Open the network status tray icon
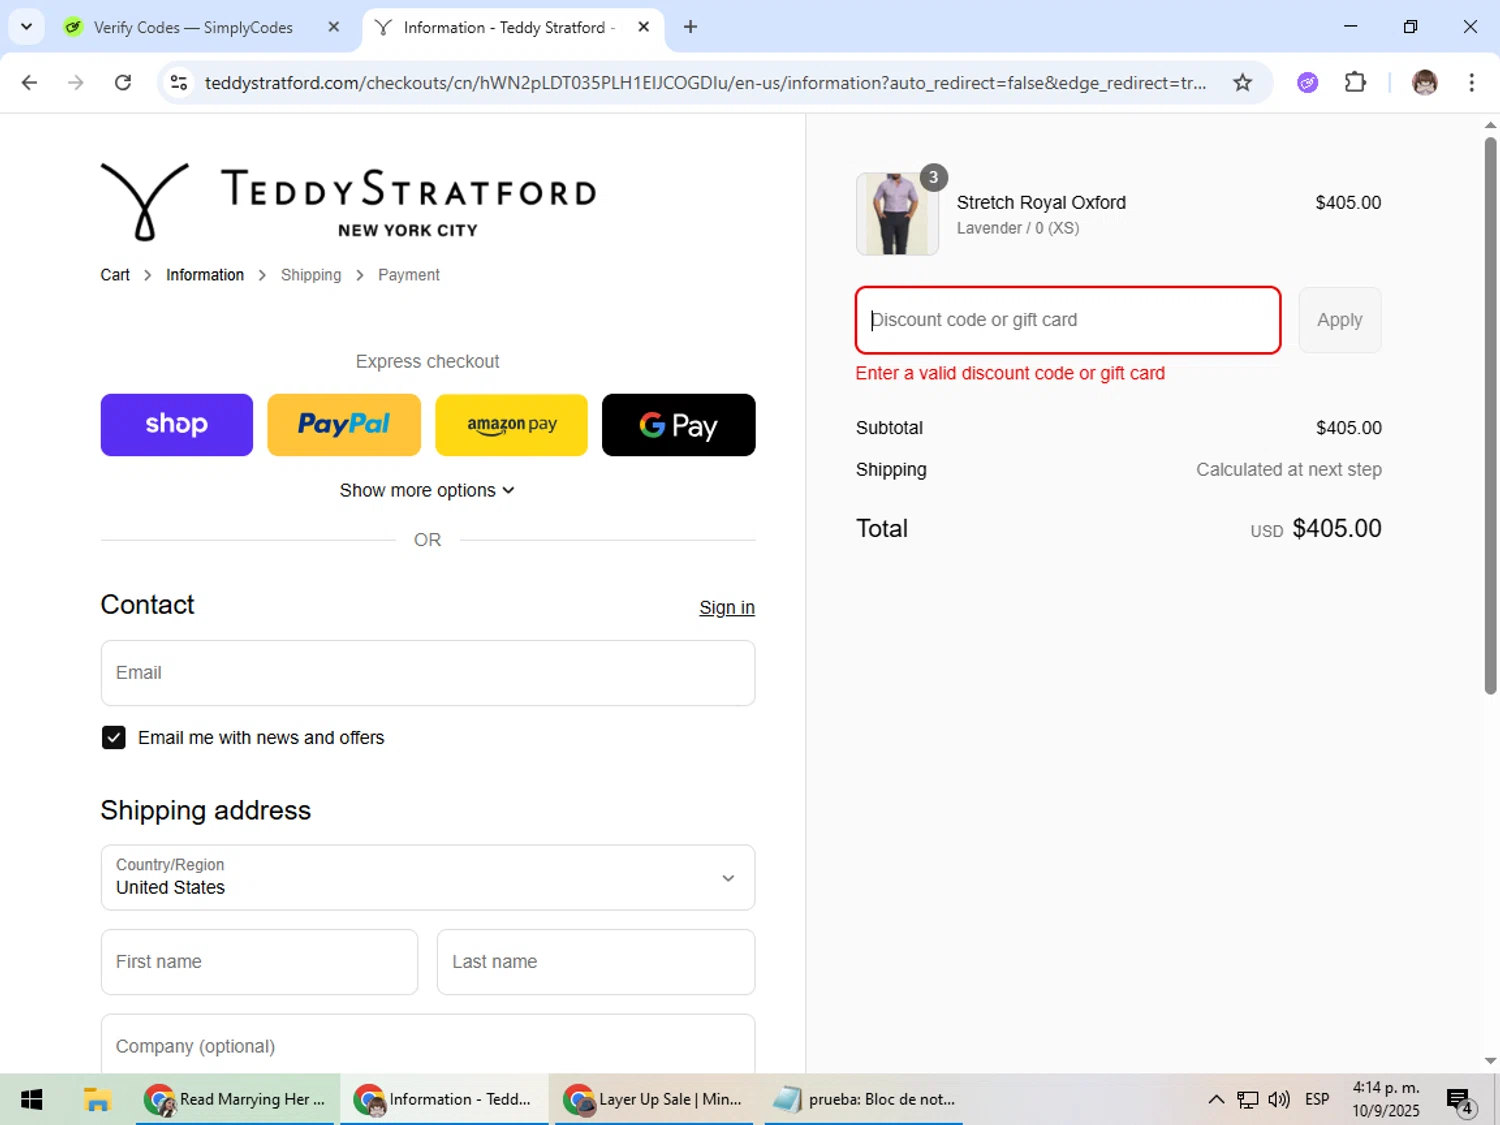The height and width of the screenshot is (1125, 1500). (1248, 1100)
